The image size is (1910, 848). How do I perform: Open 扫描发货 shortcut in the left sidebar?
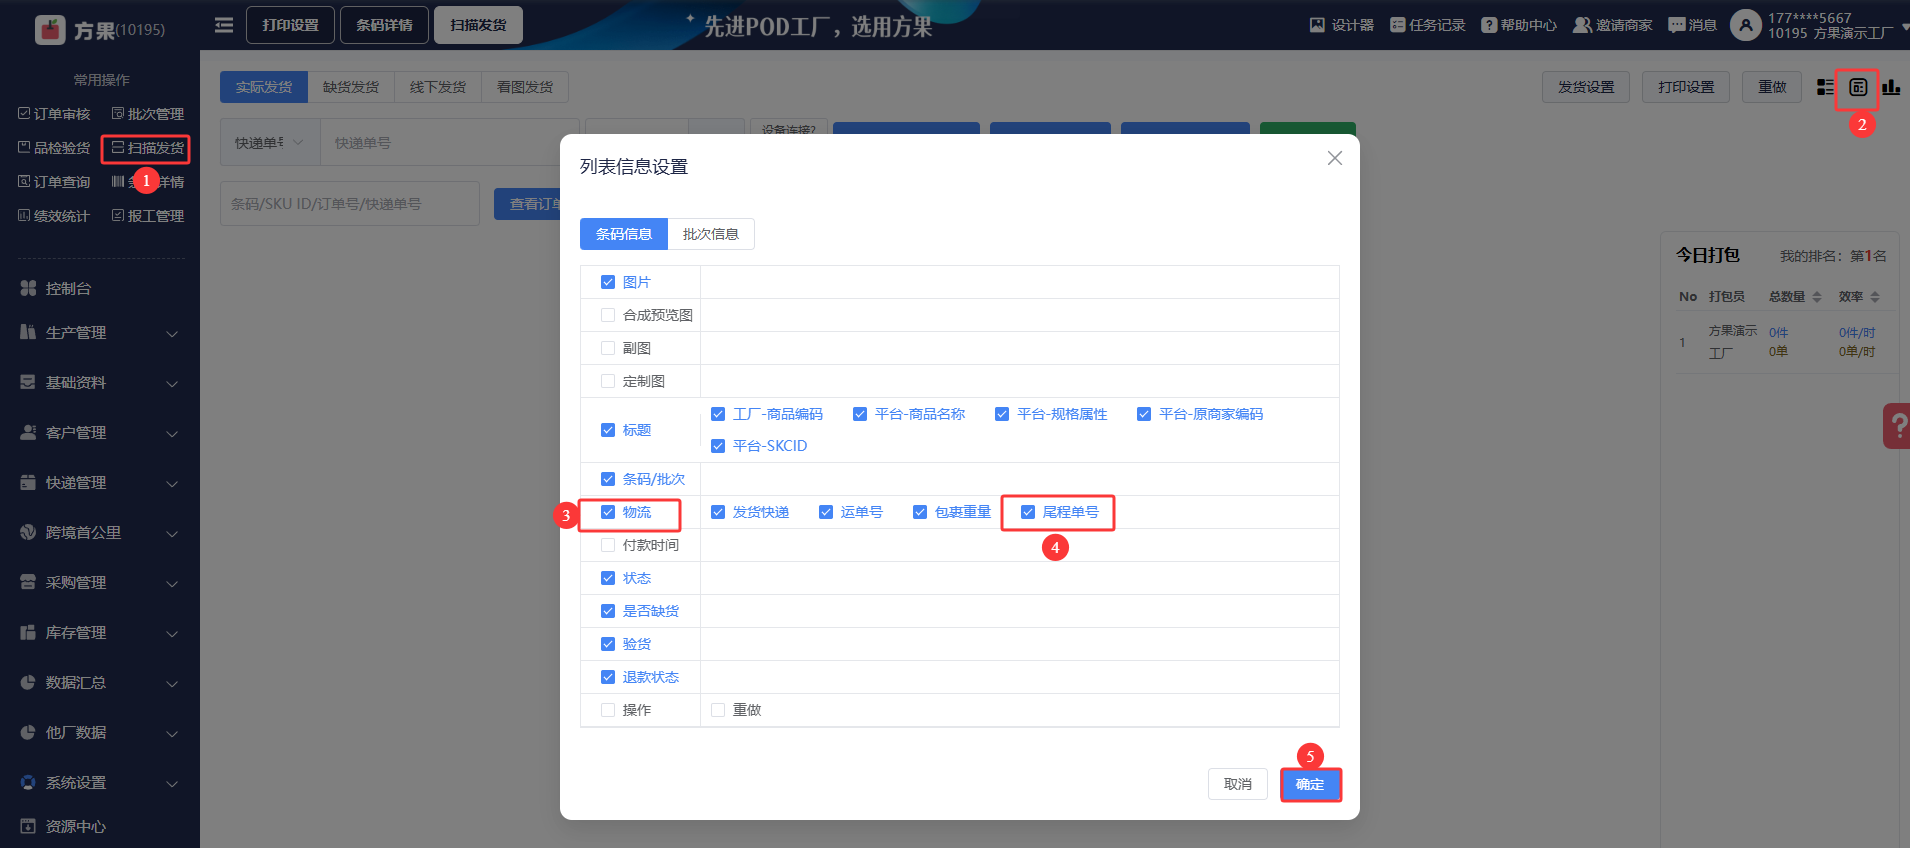tap(148, 148)
